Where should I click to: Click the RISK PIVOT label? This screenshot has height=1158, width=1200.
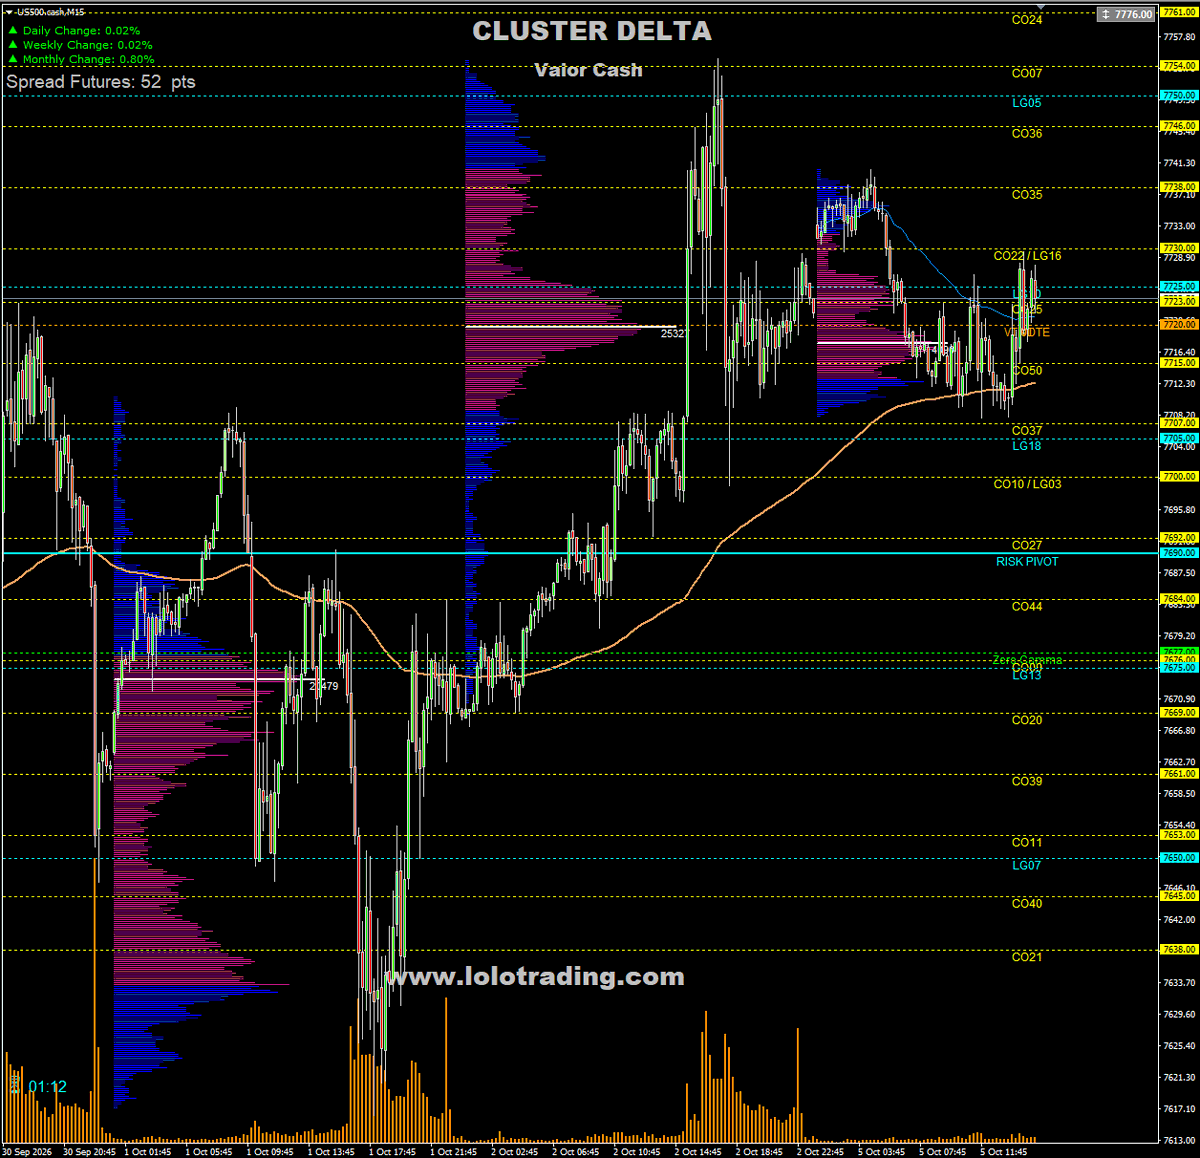click(1027, 562)
